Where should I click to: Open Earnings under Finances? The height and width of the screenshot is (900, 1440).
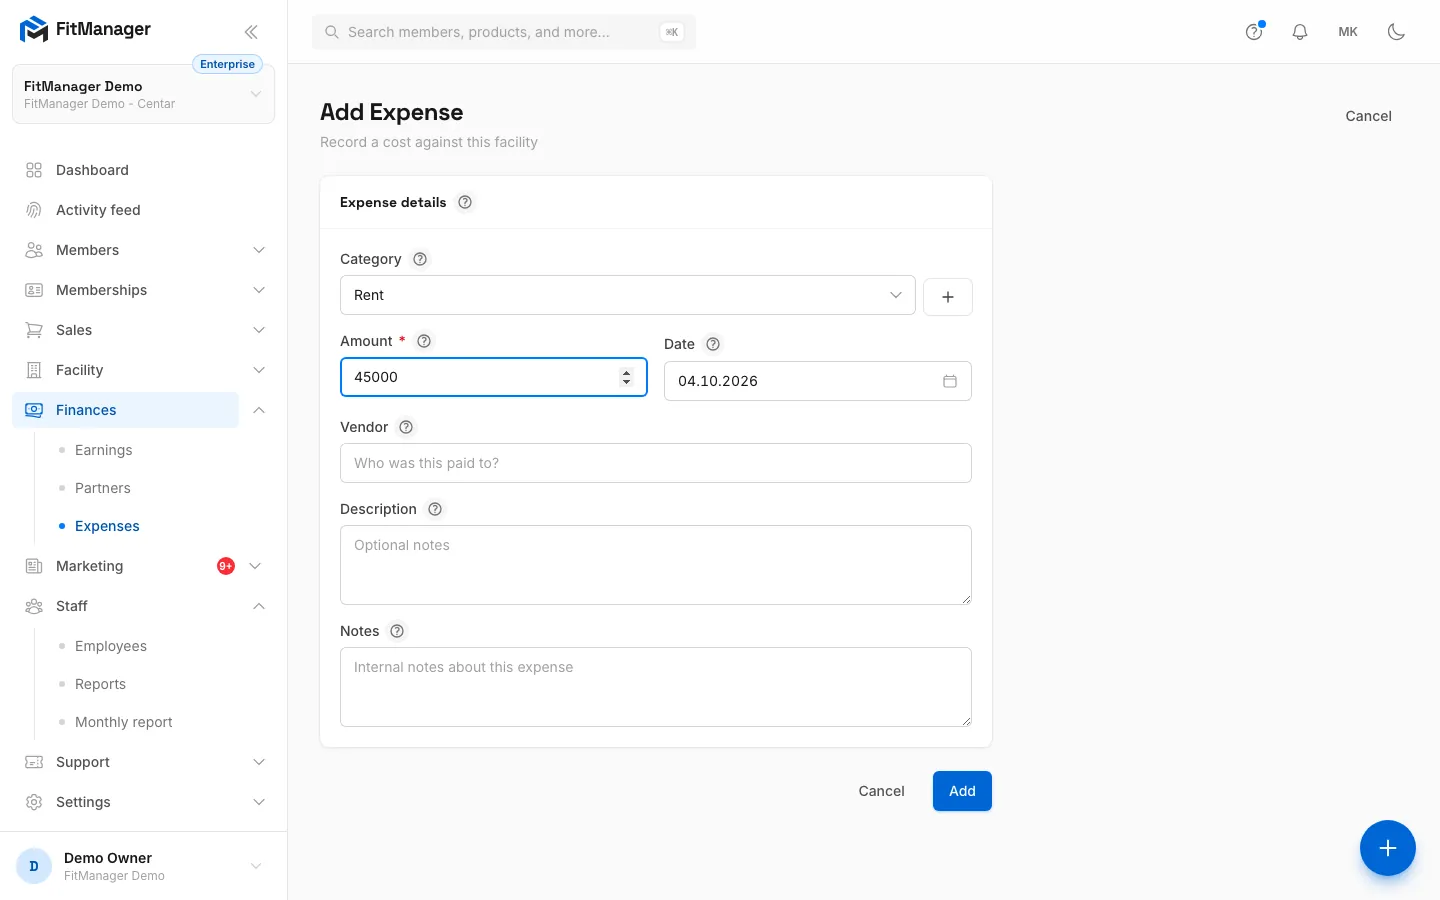click(104, 450)
